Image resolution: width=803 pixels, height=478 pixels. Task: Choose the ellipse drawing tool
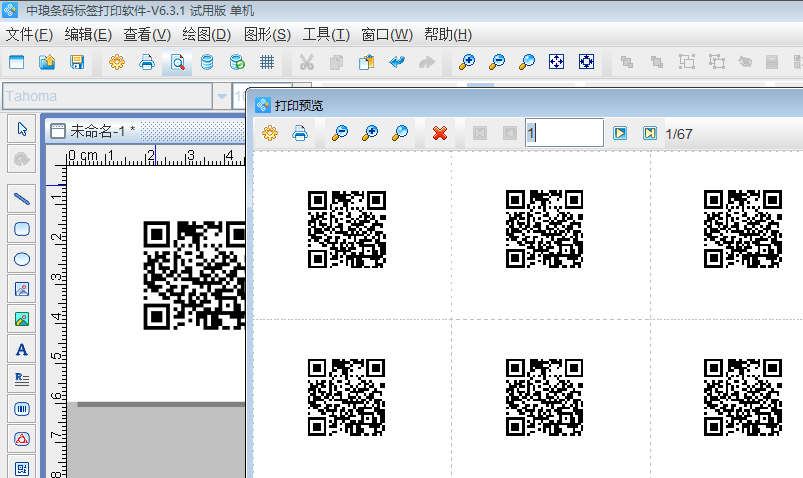[x=22, y=259]
